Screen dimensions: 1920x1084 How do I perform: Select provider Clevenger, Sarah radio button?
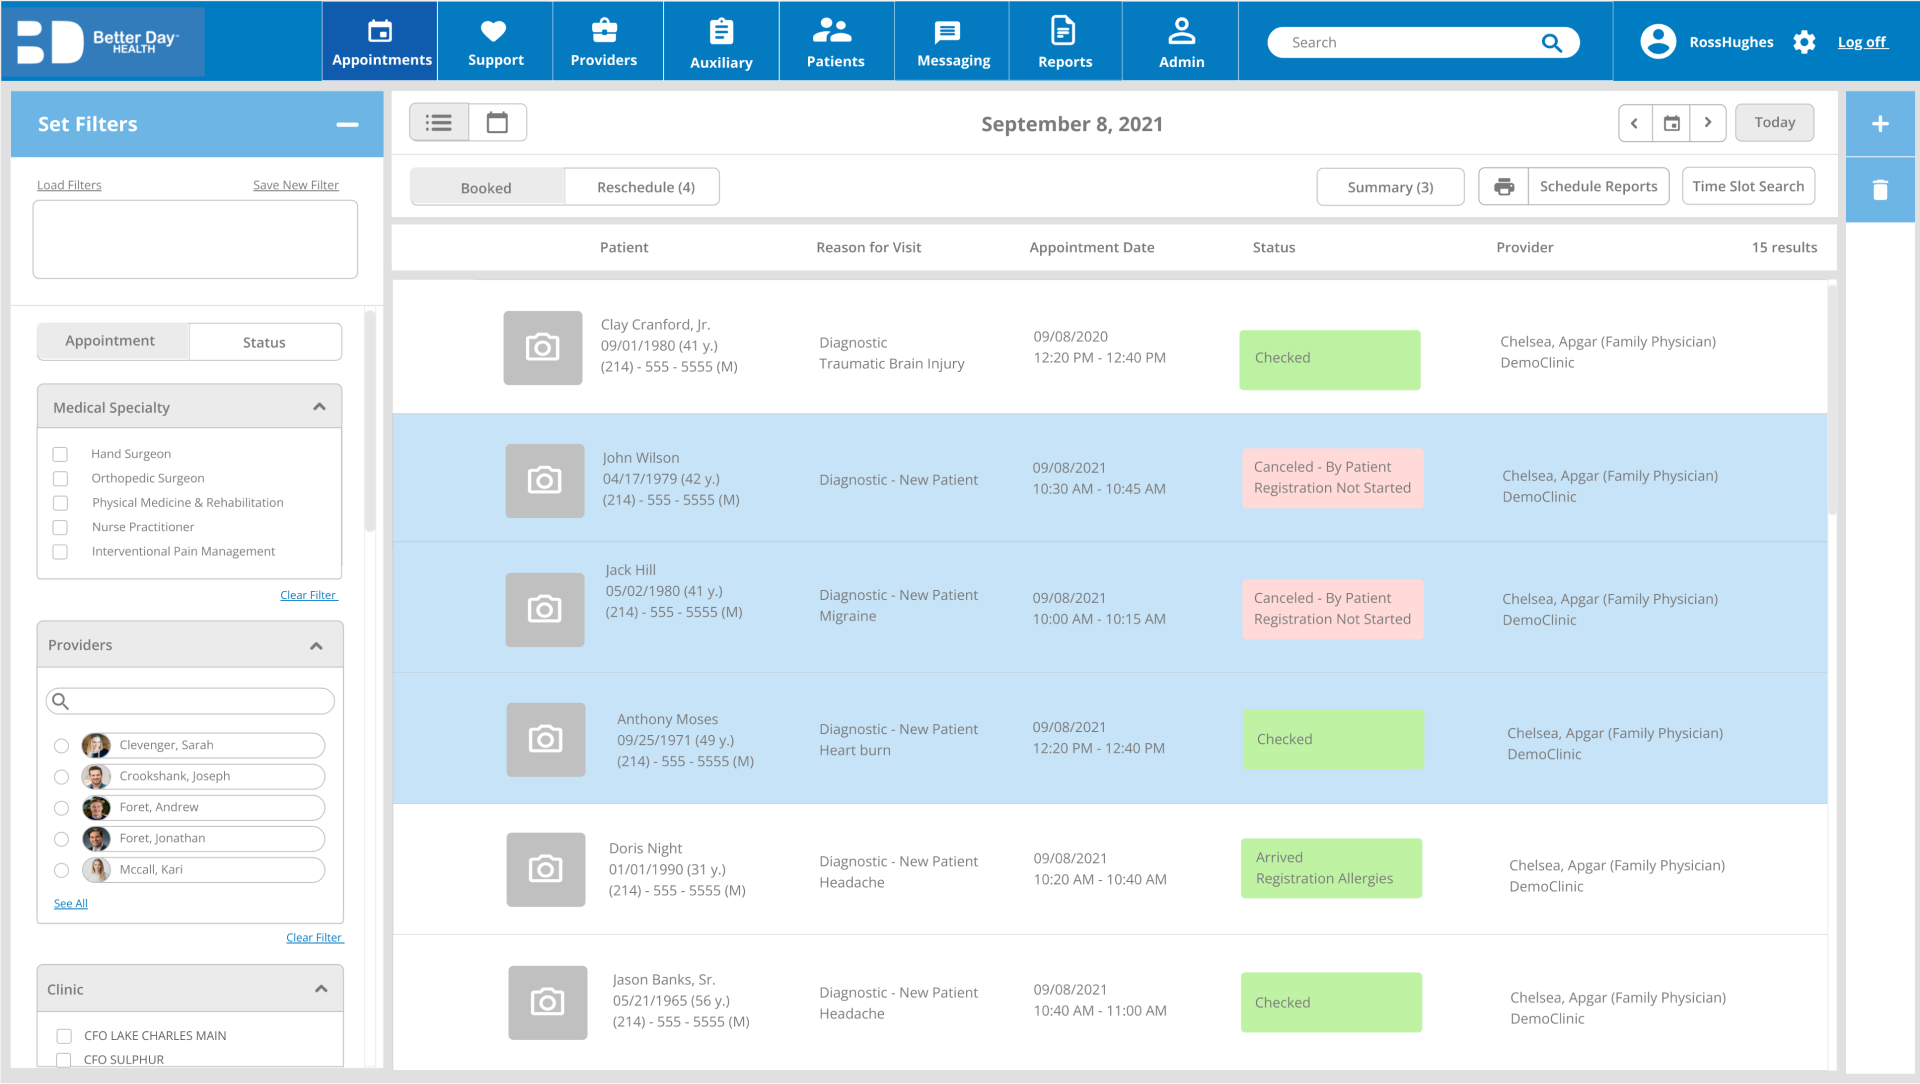point(61,746)
